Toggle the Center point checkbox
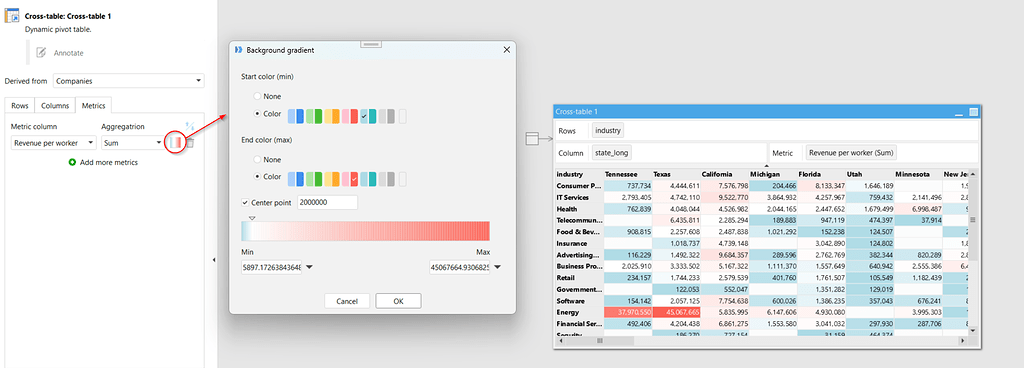1024x368 pixels. click(246, 202)
